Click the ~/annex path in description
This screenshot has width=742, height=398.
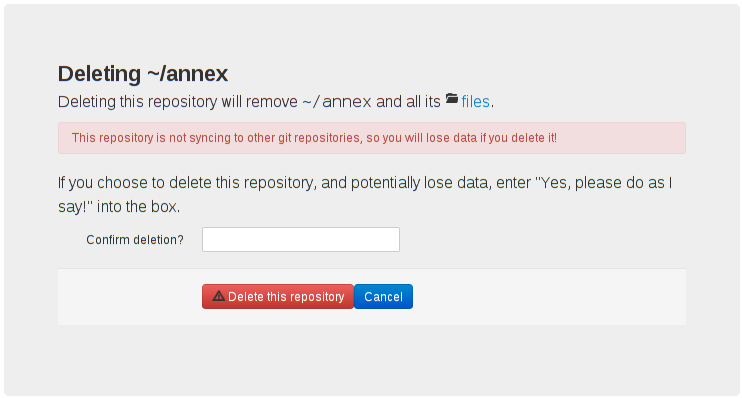click(x=337, y=102)
